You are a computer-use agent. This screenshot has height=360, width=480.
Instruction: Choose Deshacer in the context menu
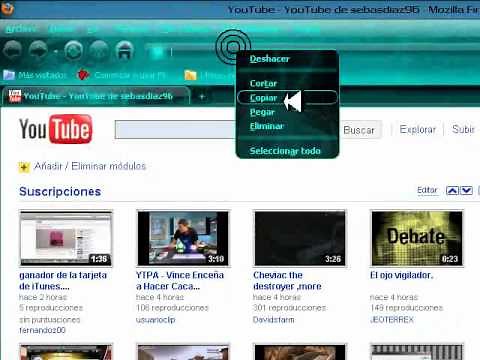(270, 59)
